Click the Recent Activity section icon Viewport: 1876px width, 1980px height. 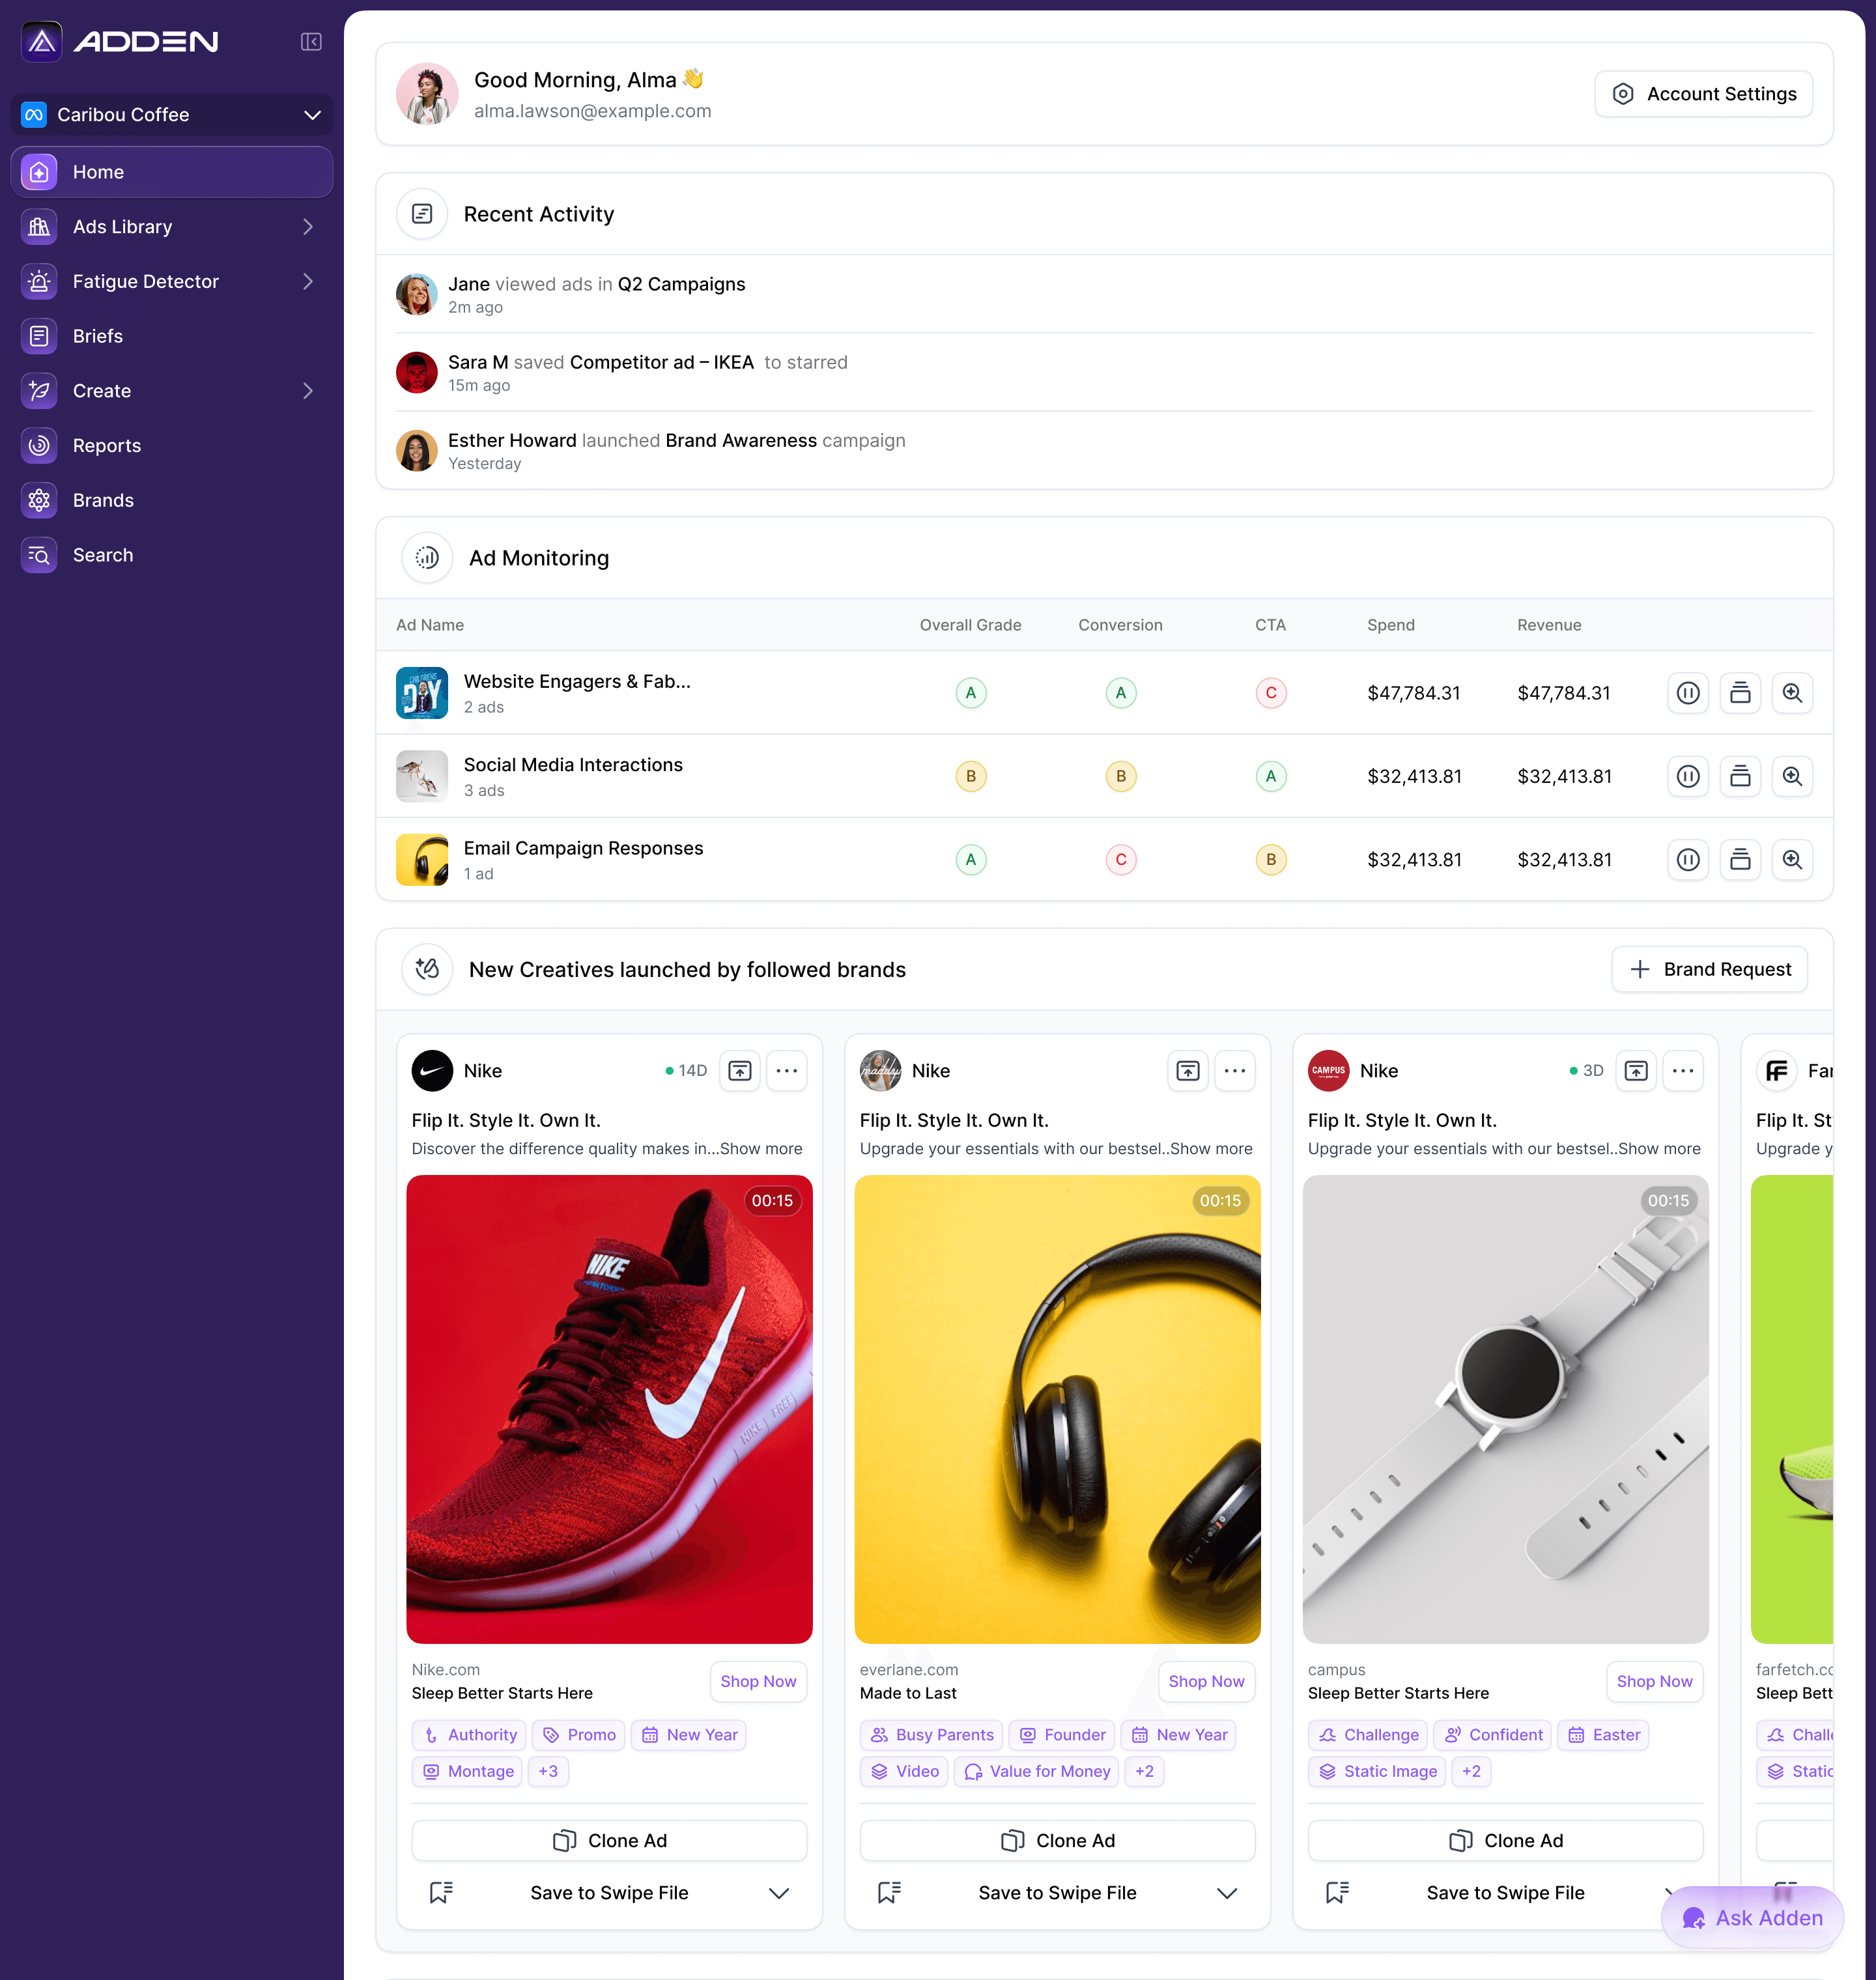tap(422, 214)
